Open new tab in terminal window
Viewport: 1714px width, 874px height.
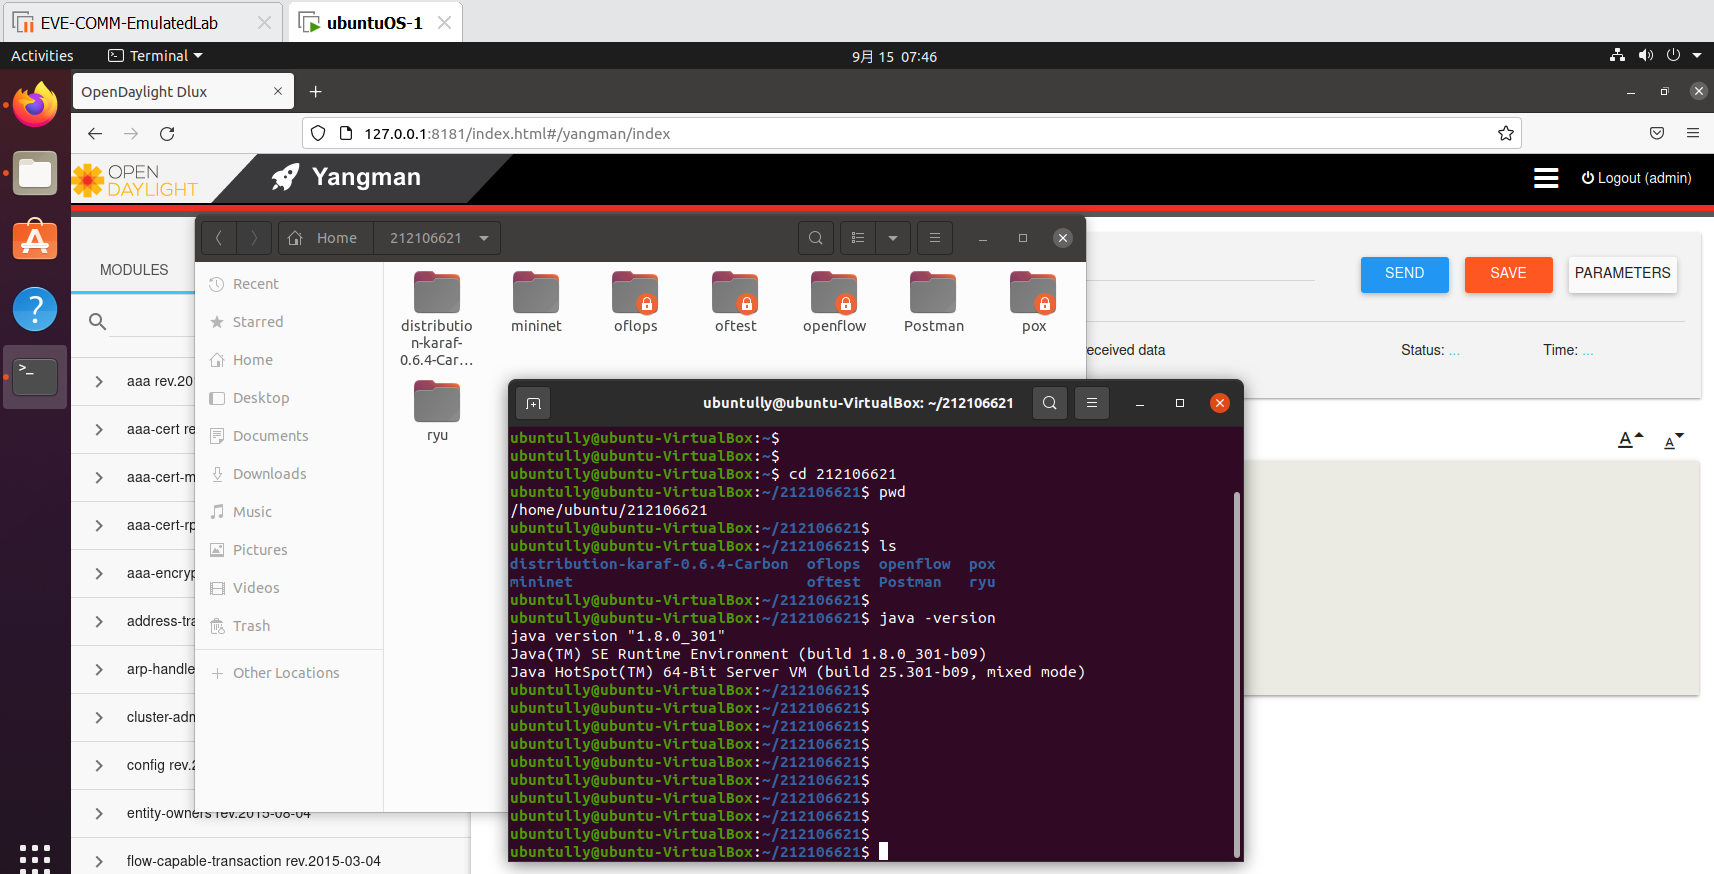[534, 403]
